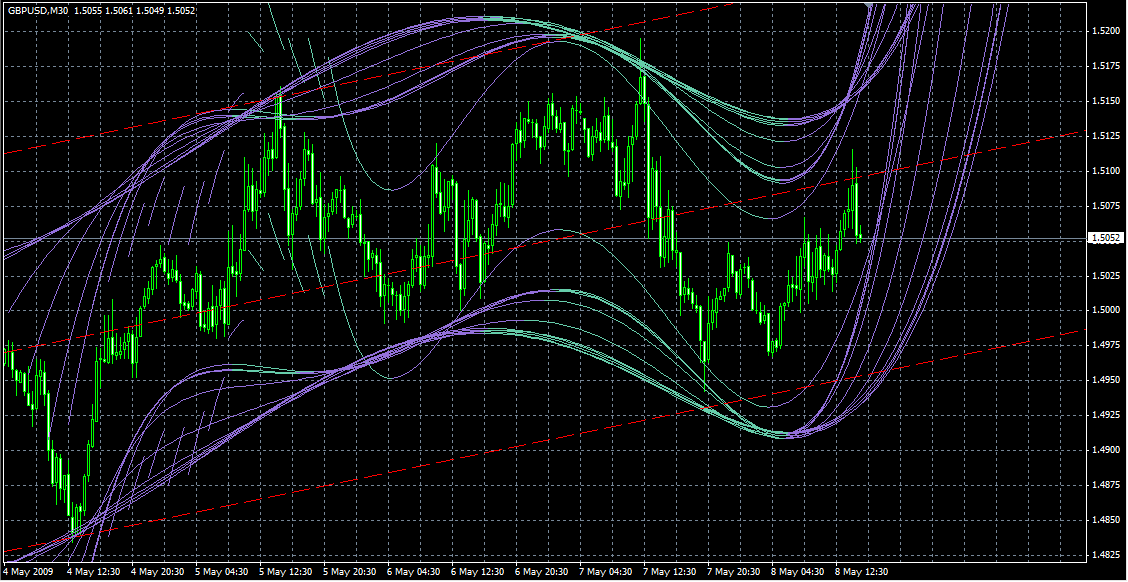The height and width of the screenshot is (582, 1128).
Task: Click the 1.5000 price axis label
Action: tap(1106, 311)
